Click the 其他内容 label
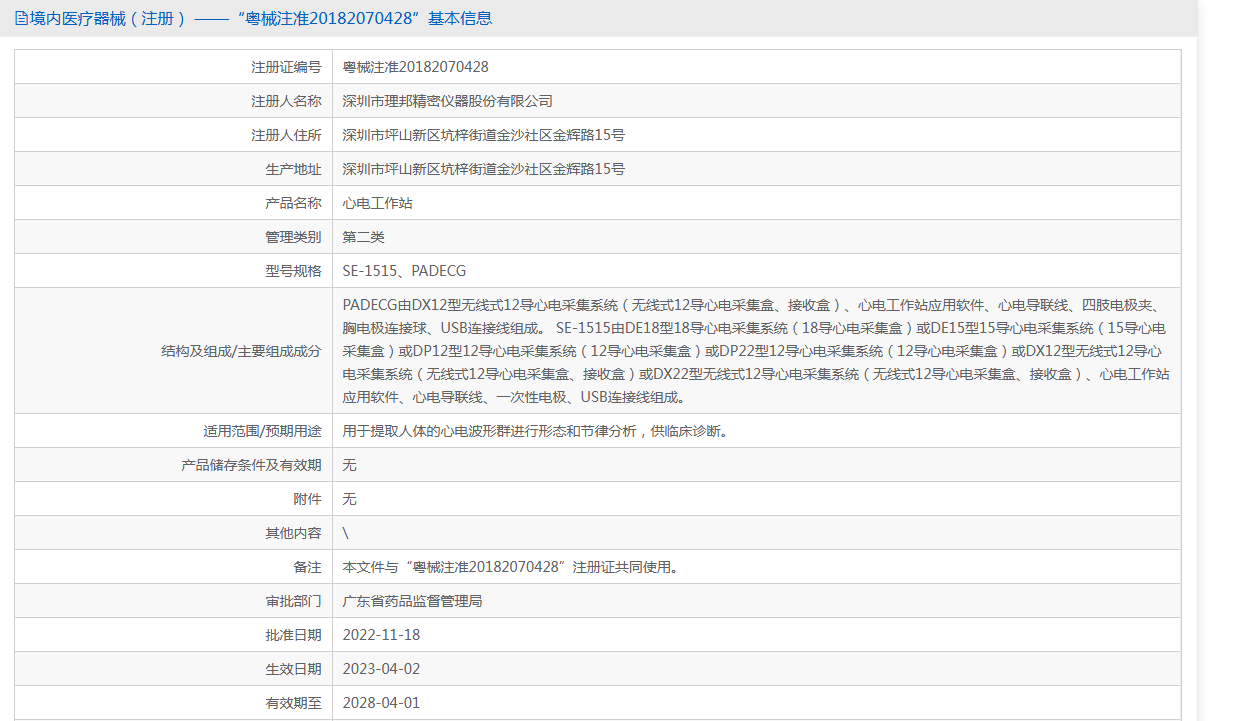 [293, 533]
